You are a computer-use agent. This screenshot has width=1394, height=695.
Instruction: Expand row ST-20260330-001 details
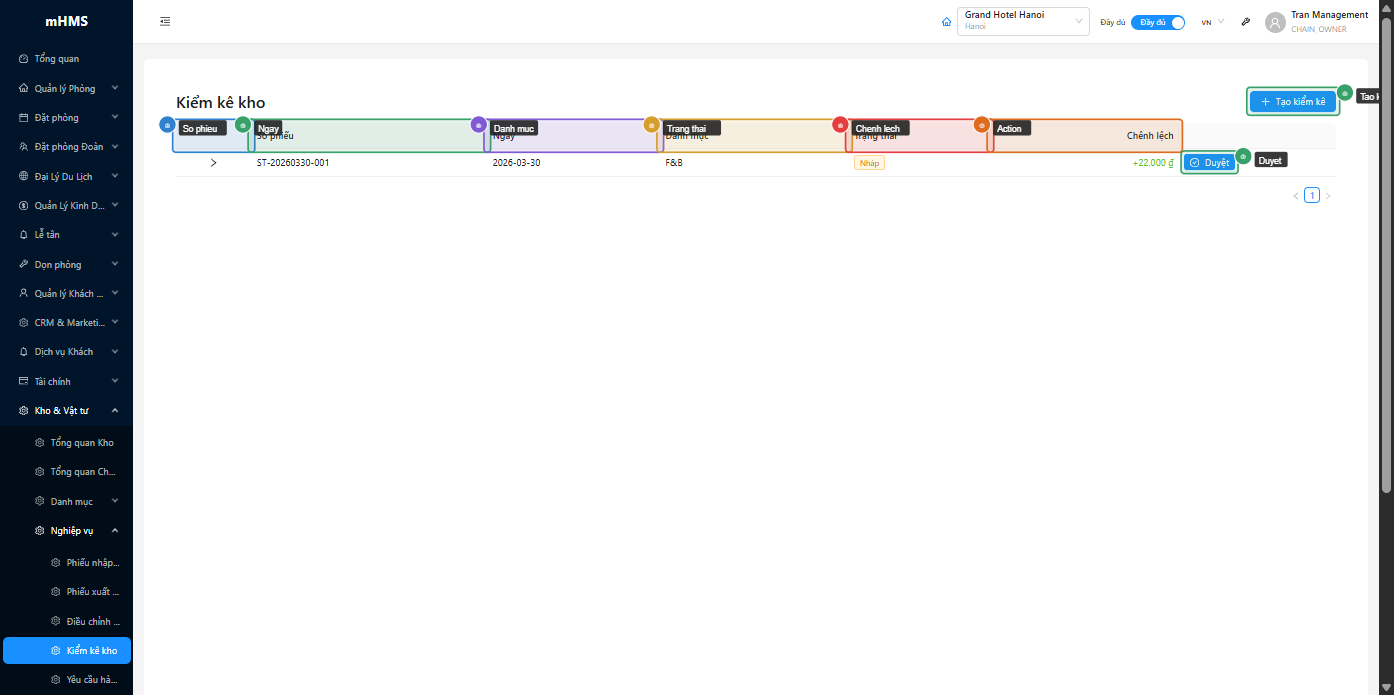pyautogui.click(x=213, y=163)
